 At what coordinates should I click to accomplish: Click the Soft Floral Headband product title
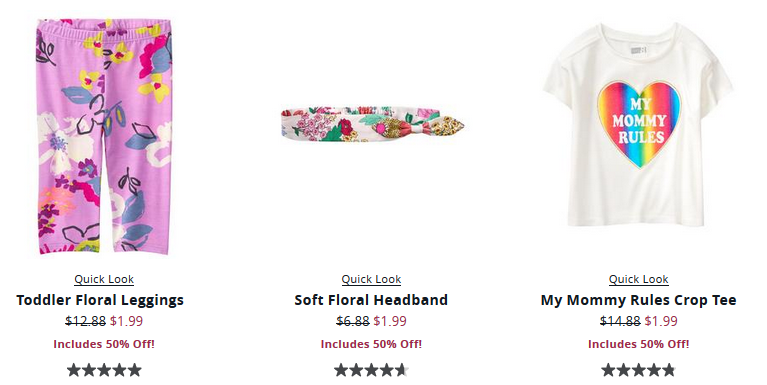tap(371, 300)
